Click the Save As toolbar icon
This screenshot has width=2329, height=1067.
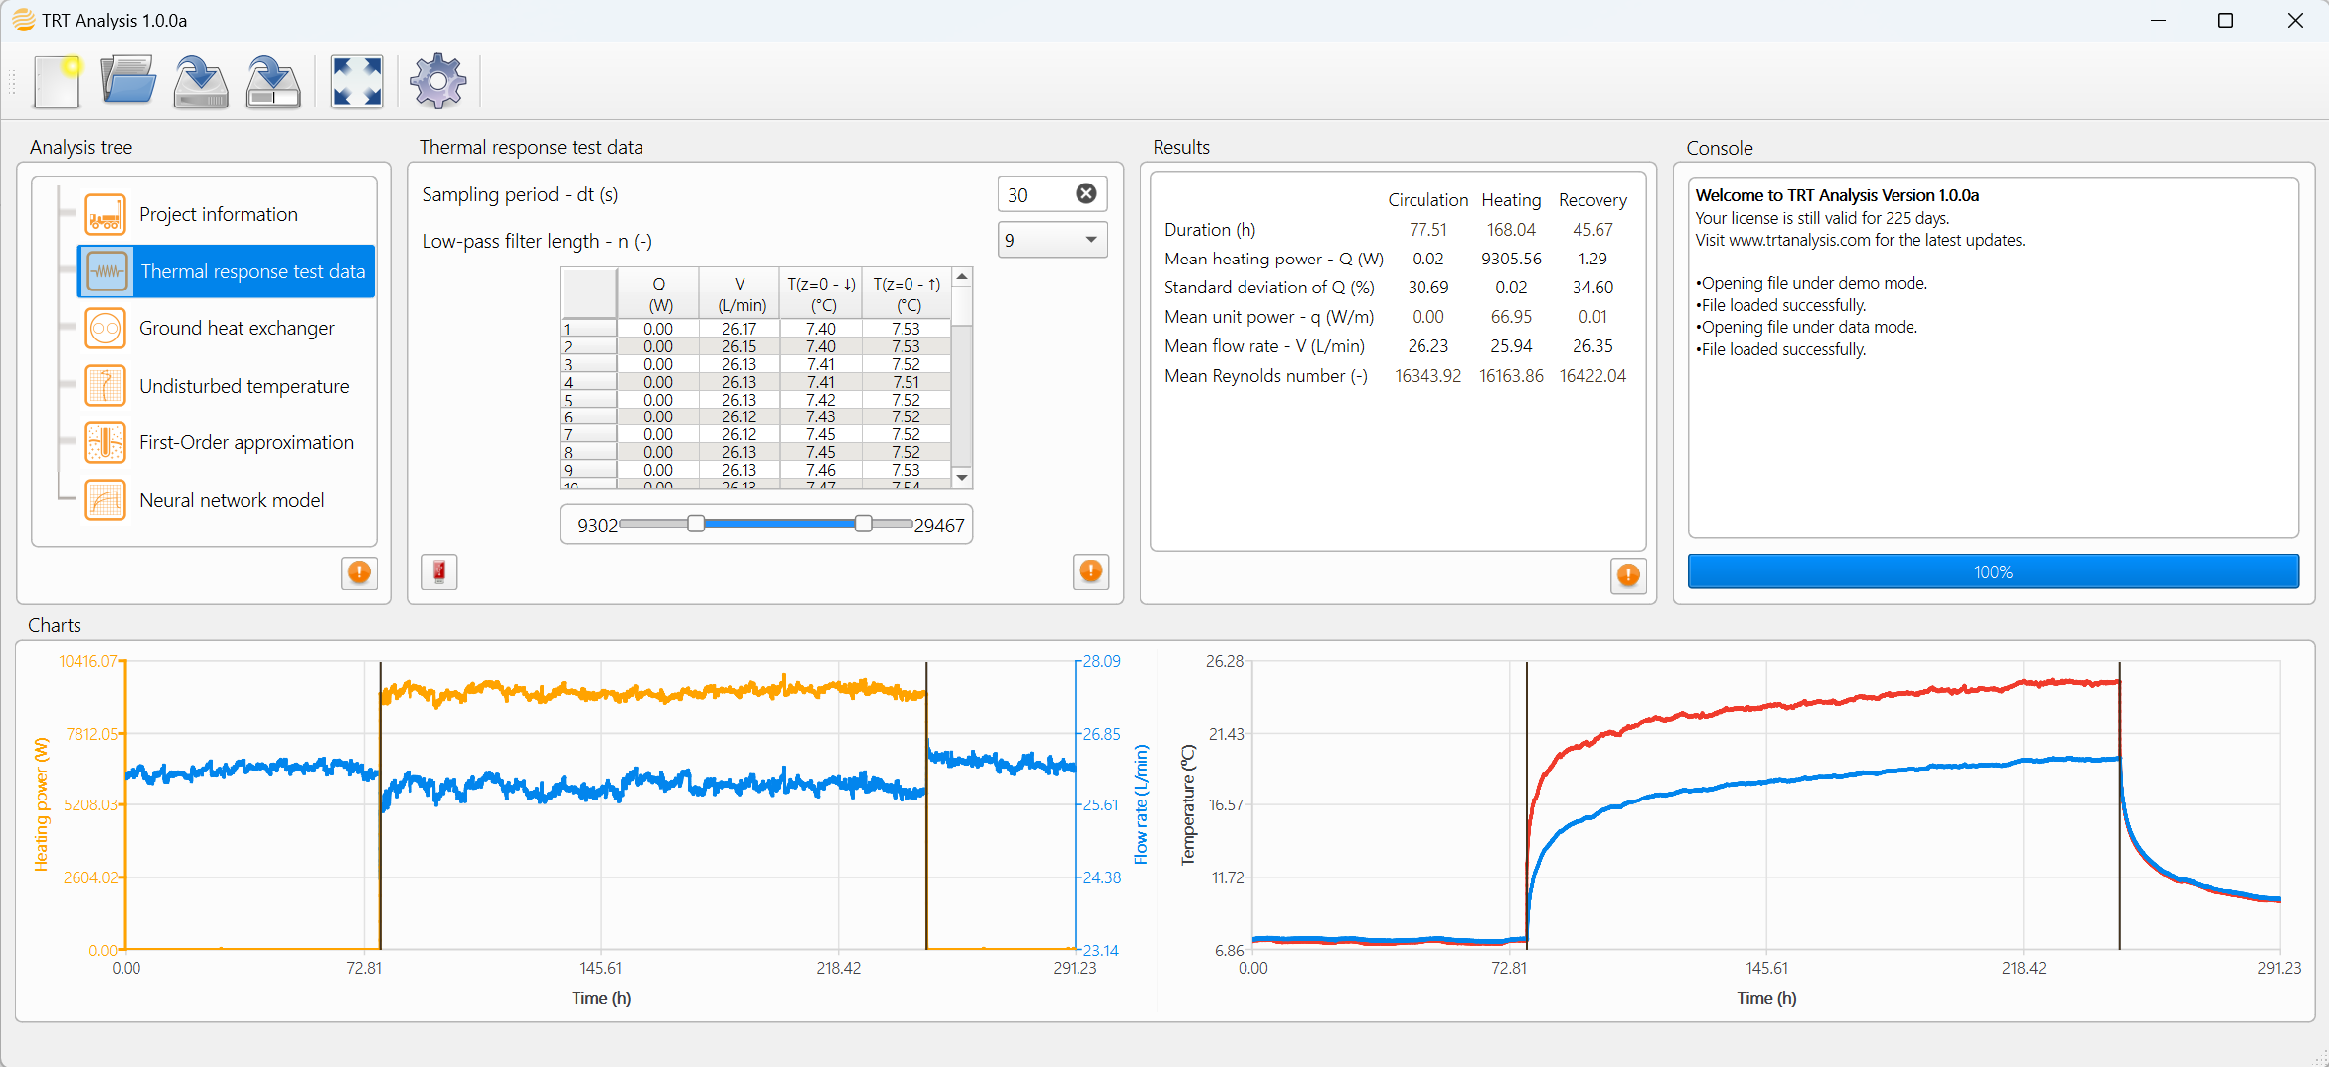tap(273, 81)
